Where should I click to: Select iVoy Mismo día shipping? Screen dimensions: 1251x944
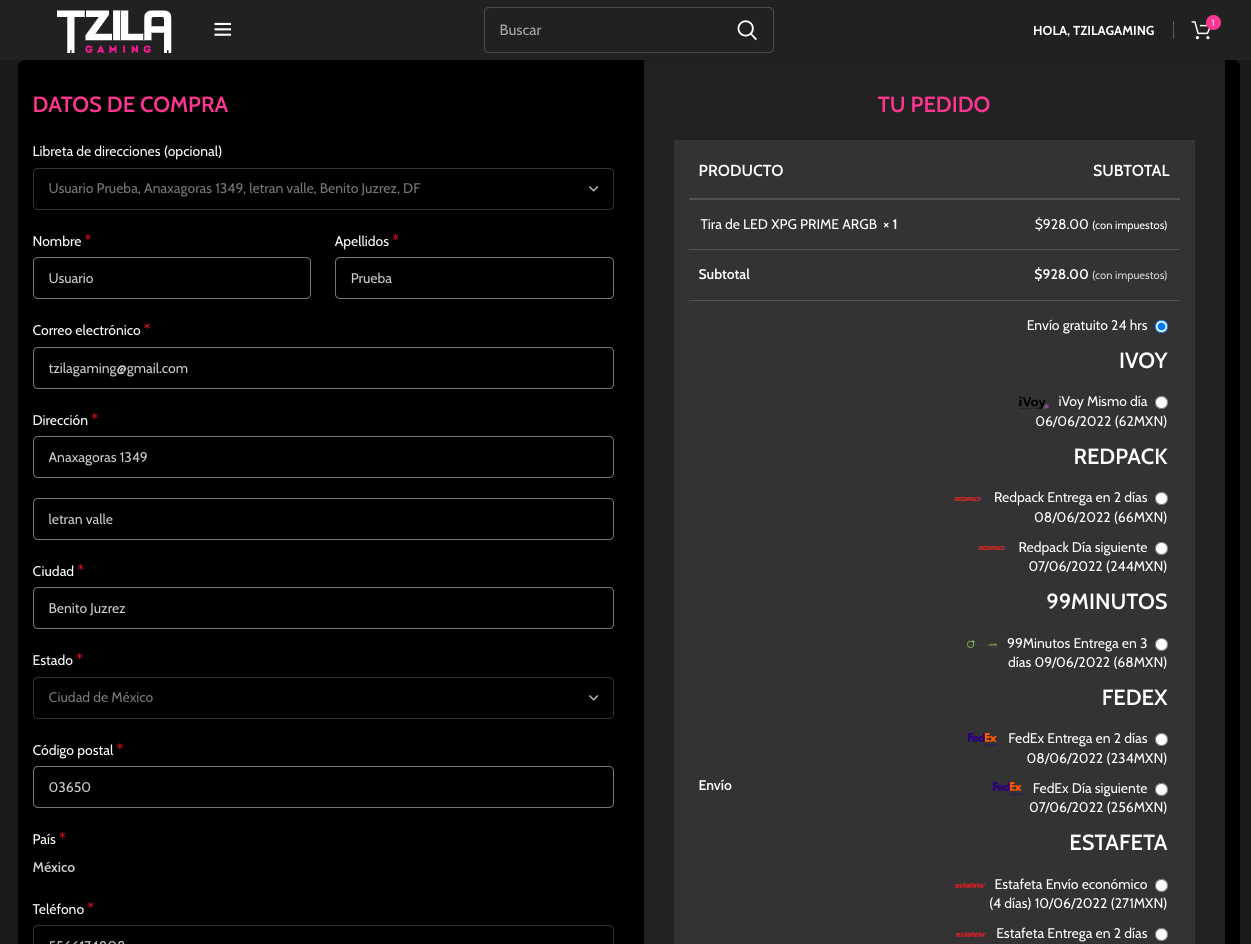1161,402
